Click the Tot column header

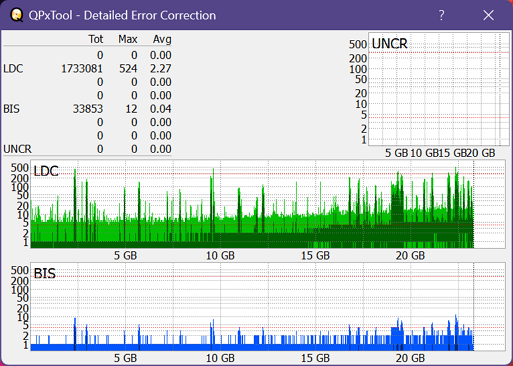coord(96,39)
